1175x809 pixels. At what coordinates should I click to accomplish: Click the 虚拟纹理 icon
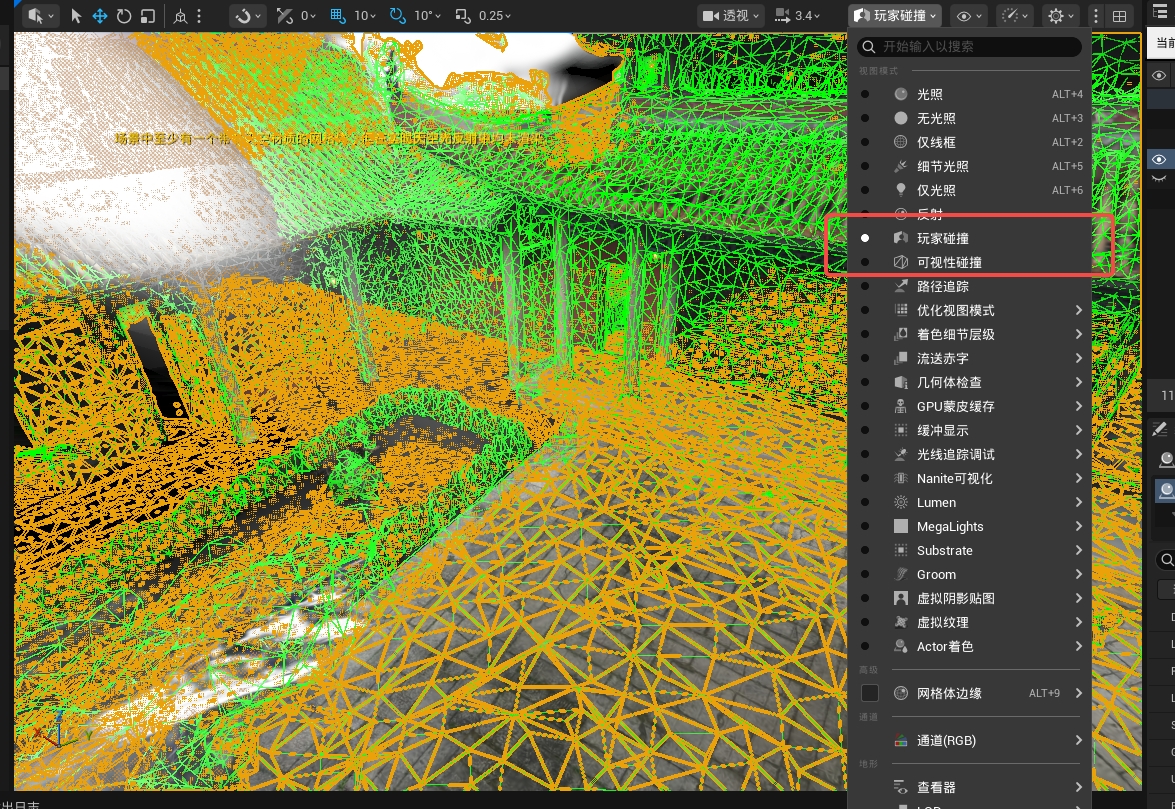pos(901,622)
